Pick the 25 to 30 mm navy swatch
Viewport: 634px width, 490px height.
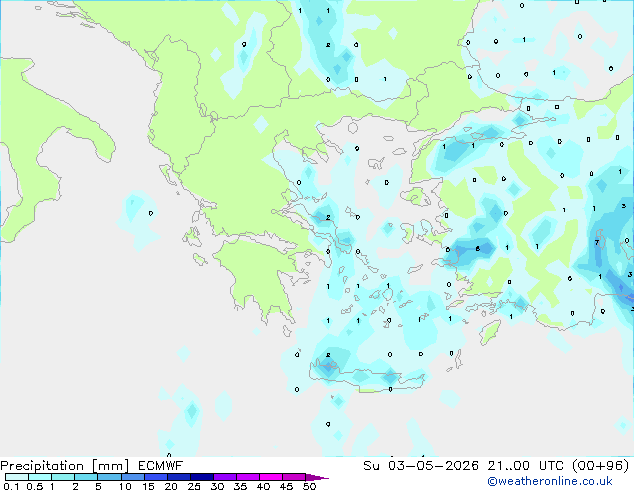point(202,477)
